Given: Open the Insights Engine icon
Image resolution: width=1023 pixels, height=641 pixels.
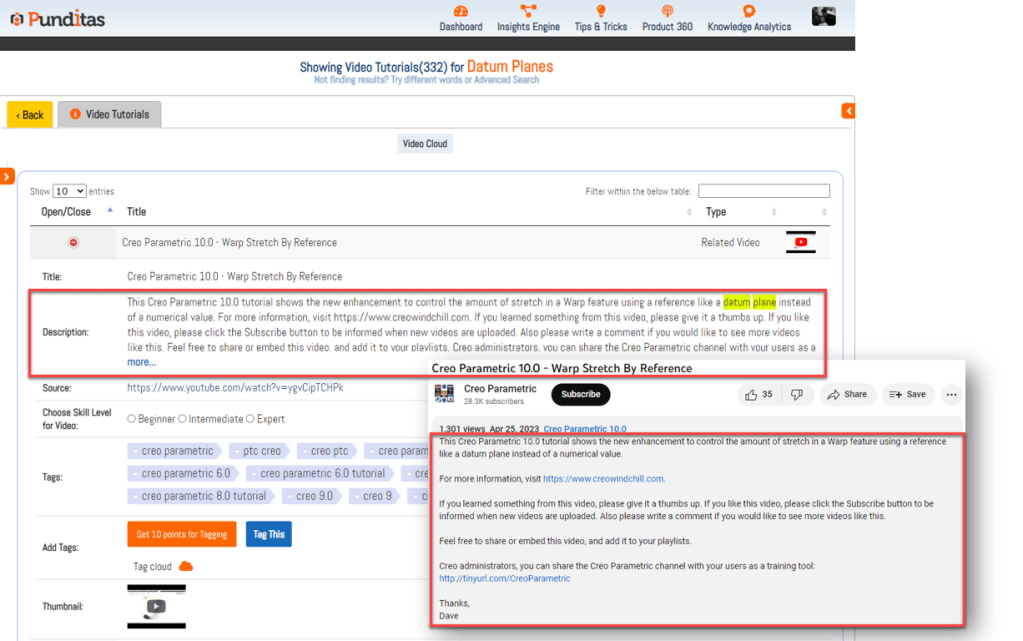Looking at the screenshot, I should [528, 11].
